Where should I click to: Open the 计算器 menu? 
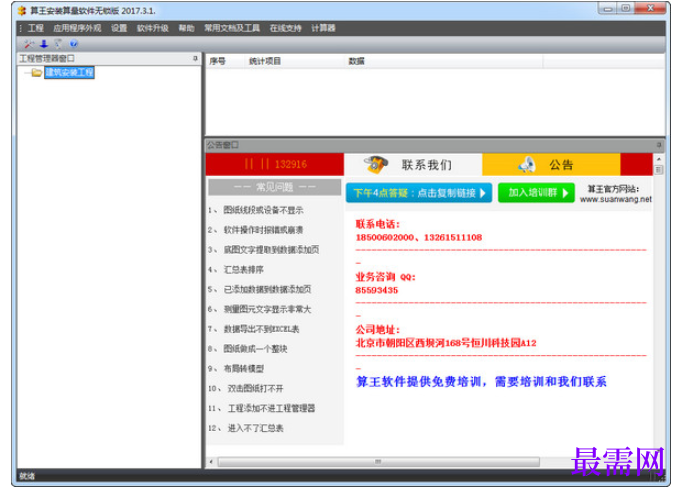[x=323, y=28]
